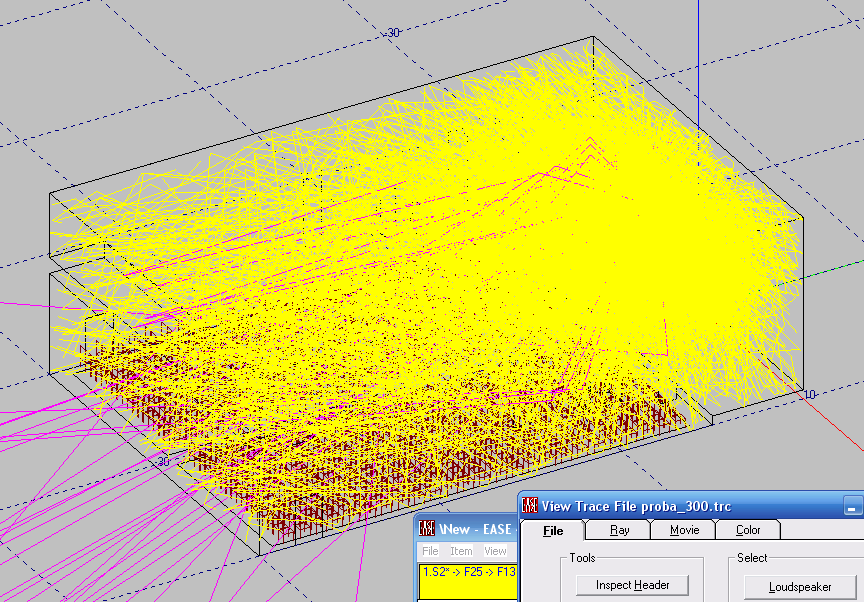This screenshot has height=602, width=864.
Task: Open View menu in New - EASE window
Action: [x=495, y=551]
